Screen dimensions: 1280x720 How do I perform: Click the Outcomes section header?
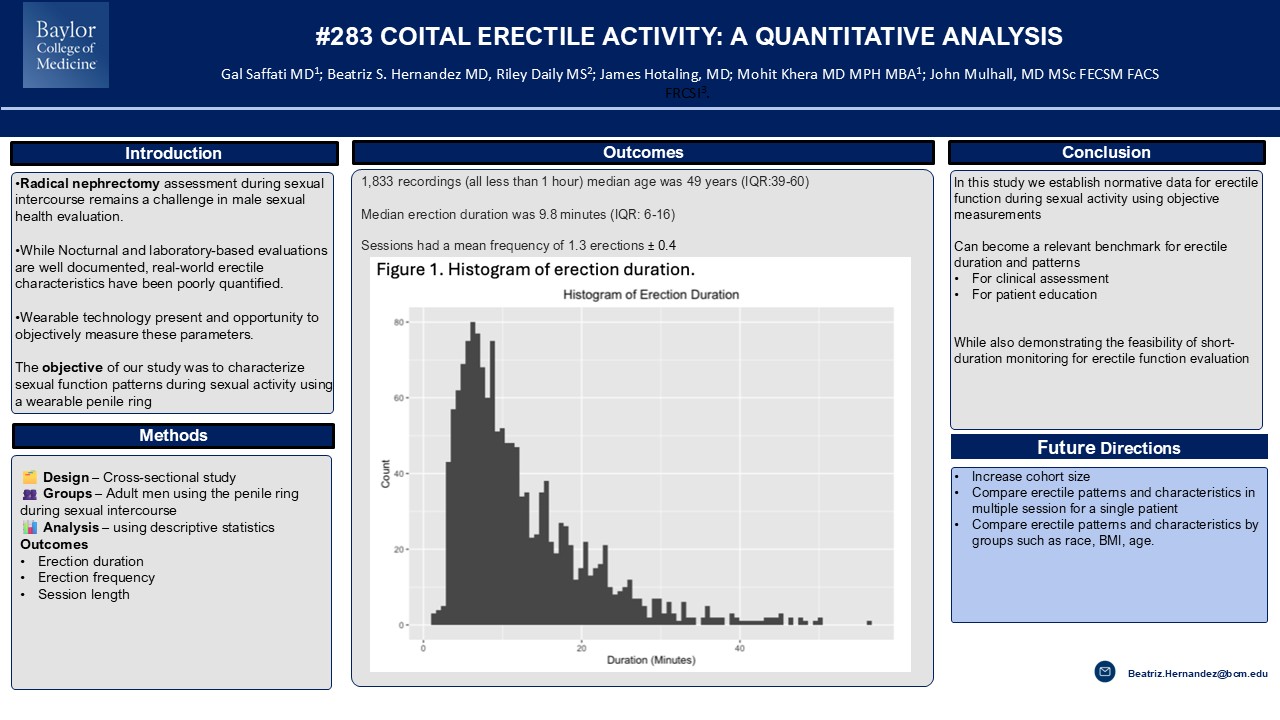pos(643,152)
